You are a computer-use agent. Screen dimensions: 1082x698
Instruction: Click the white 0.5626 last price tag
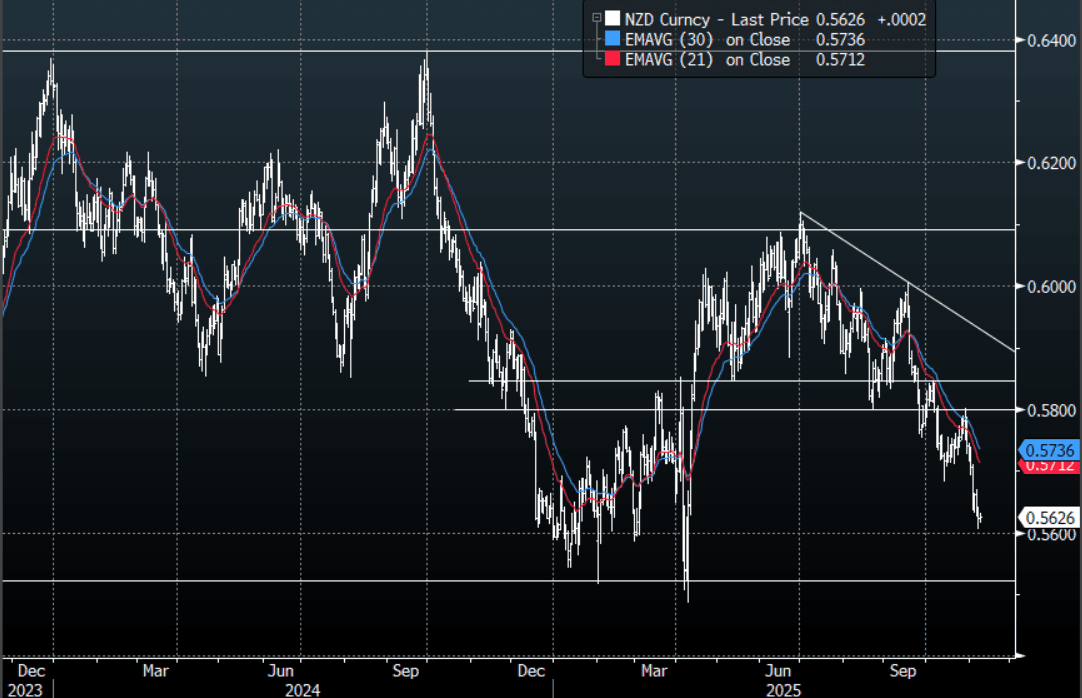(1048, 517)
